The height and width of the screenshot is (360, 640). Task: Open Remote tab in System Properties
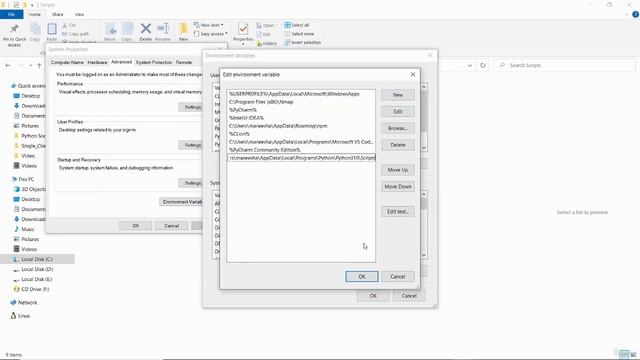(184, 62)
